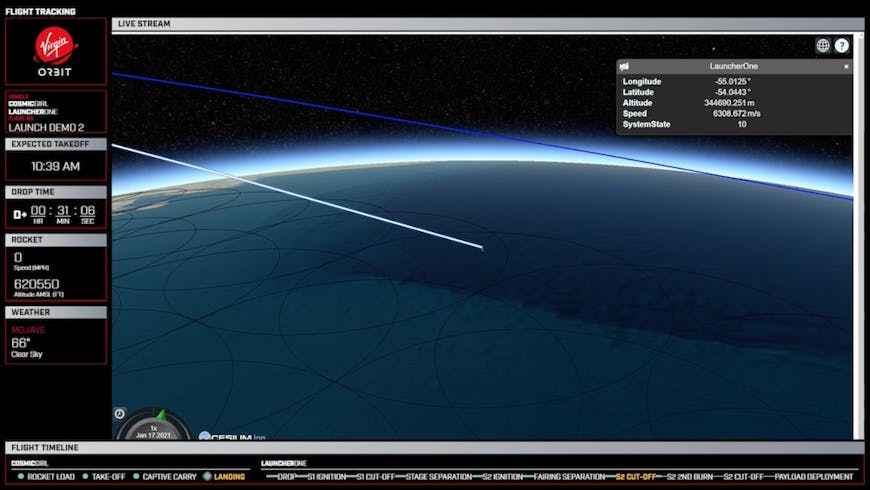The width and height of the screenshot is (870, 490).
Task: Click the LIVE STREAM panel header
Action: (488, 24)
